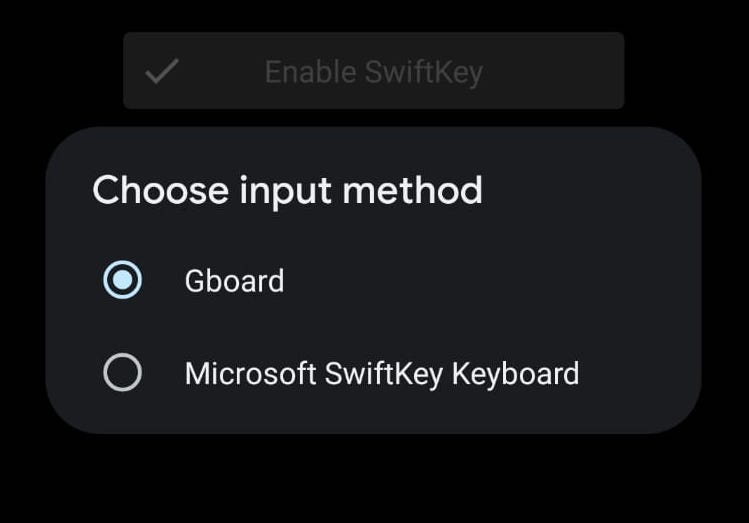Select the Microsoft SwiftKey Keyboard radio button
This screenshot has height=523, width=749.
pos(123,374)
